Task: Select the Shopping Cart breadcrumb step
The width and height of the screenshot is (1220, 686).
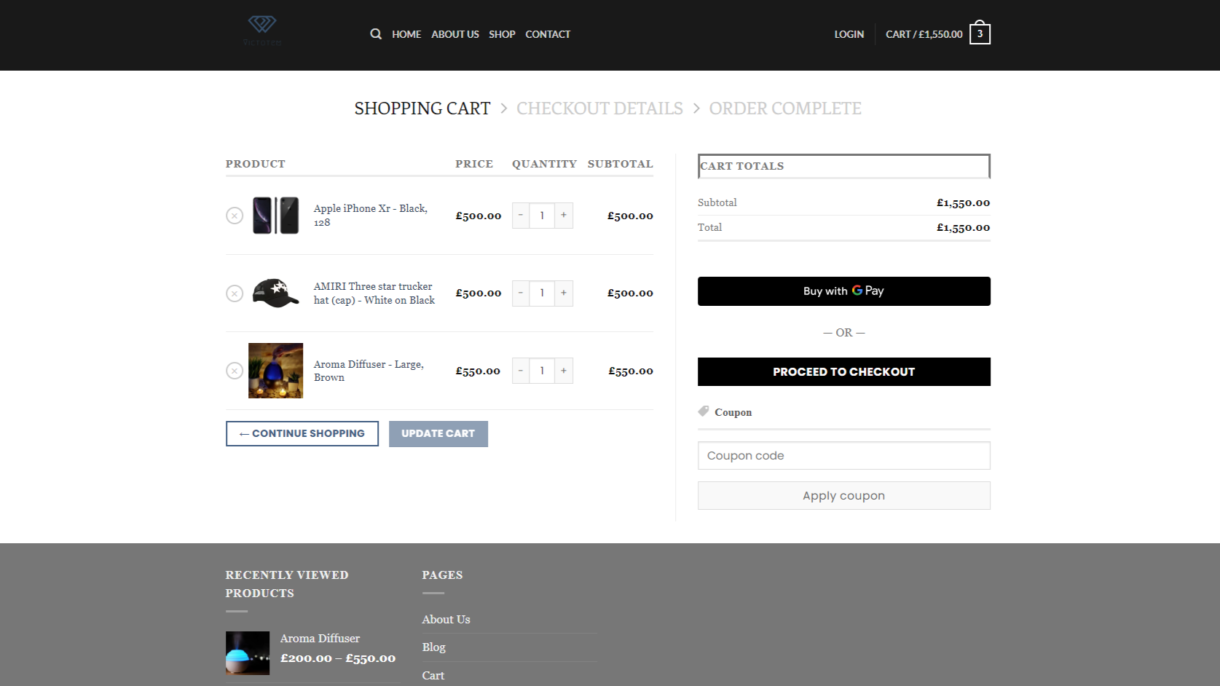Action: (x=422, y=108)
